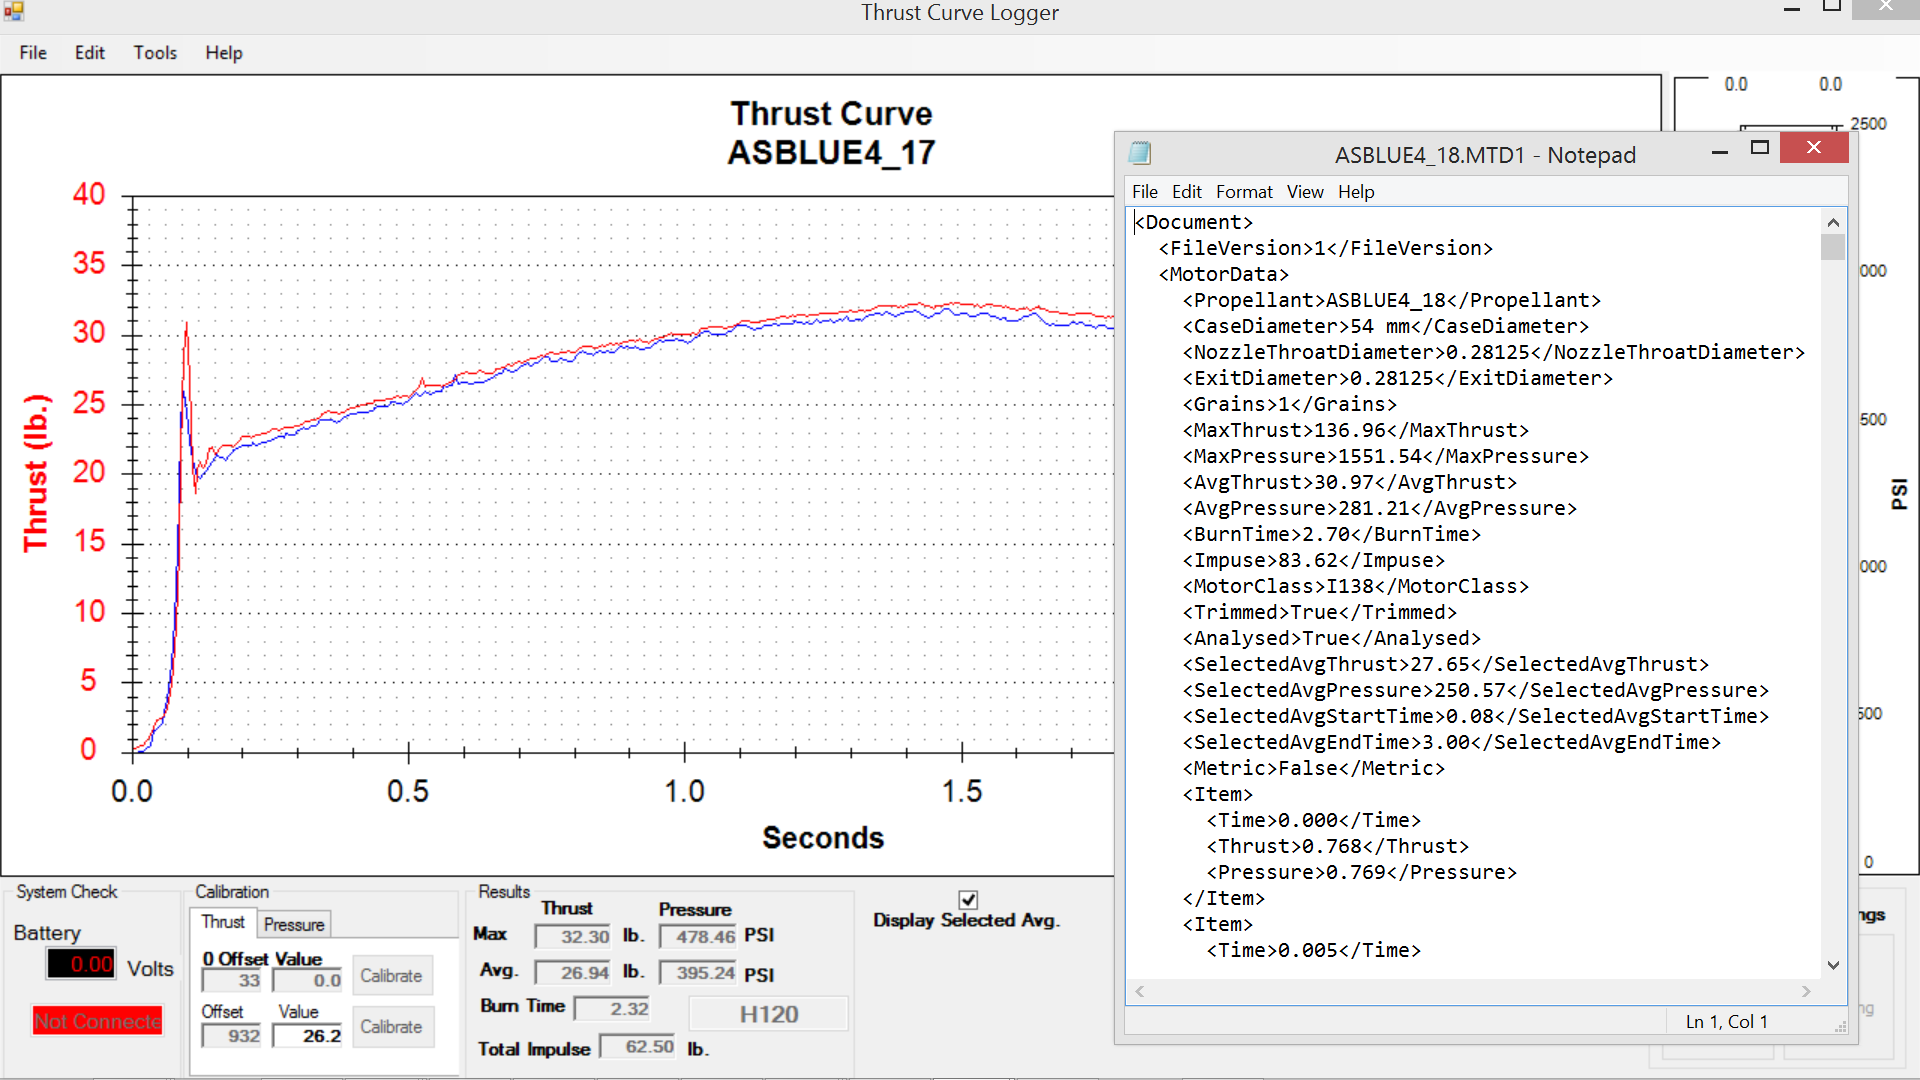Switch to the Pressure calibration tab
The height and width of the screenshot is (1080, 1920).
294,925
